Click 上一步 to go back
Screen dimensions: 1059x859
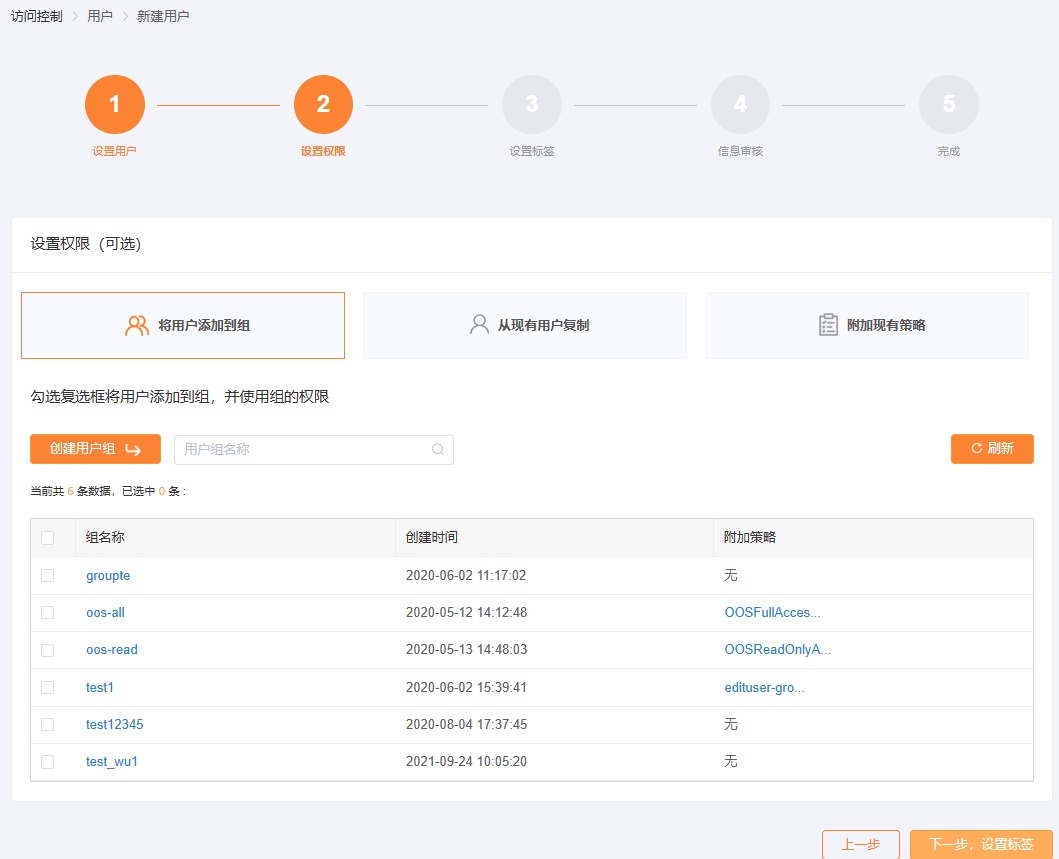click(861, 844)
